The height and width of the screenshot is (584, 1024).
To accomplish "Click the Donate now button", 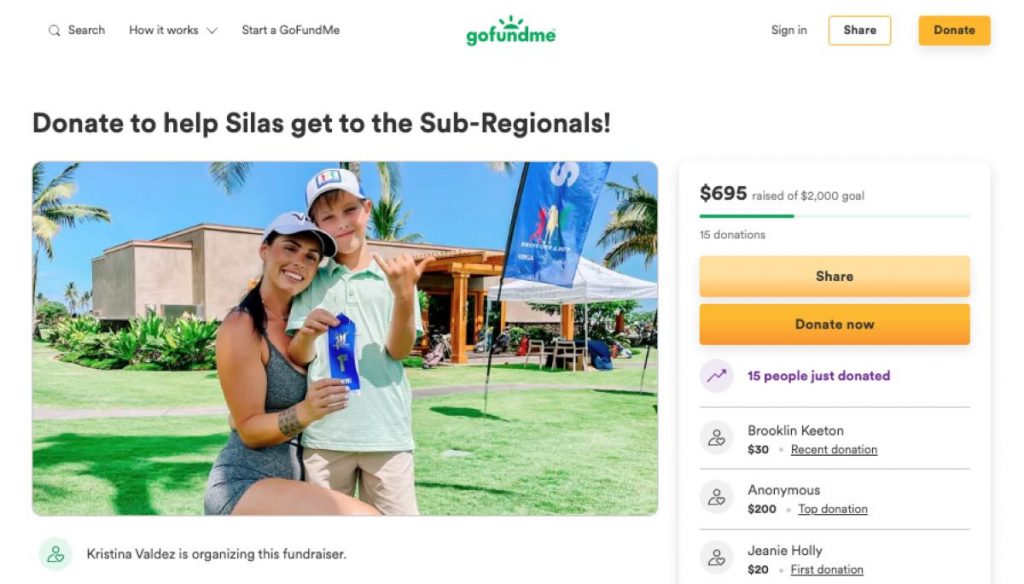I will click(x=835, y=324).
